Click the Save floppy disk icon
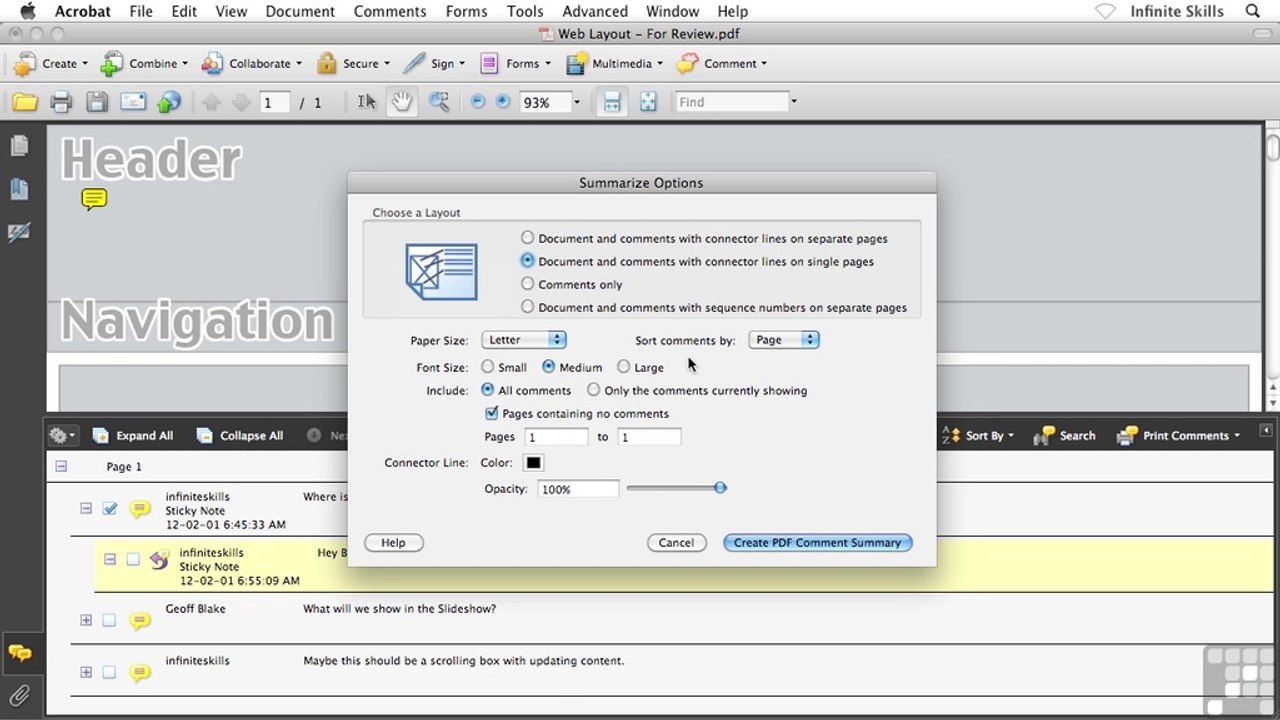Image resolution: width=1280 pixels, height=720 pixels. 96,102
